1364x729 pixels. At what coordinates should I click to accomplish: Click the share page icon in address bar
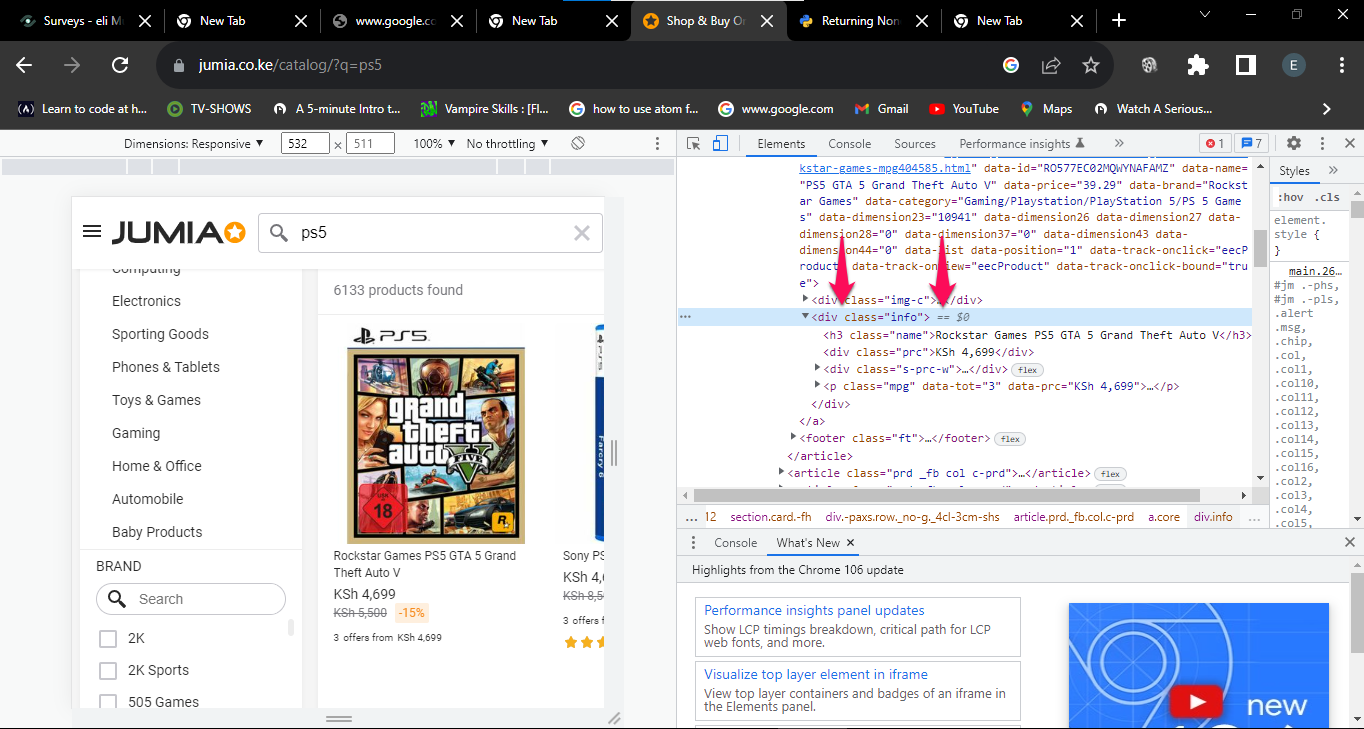click(1051, 65)
